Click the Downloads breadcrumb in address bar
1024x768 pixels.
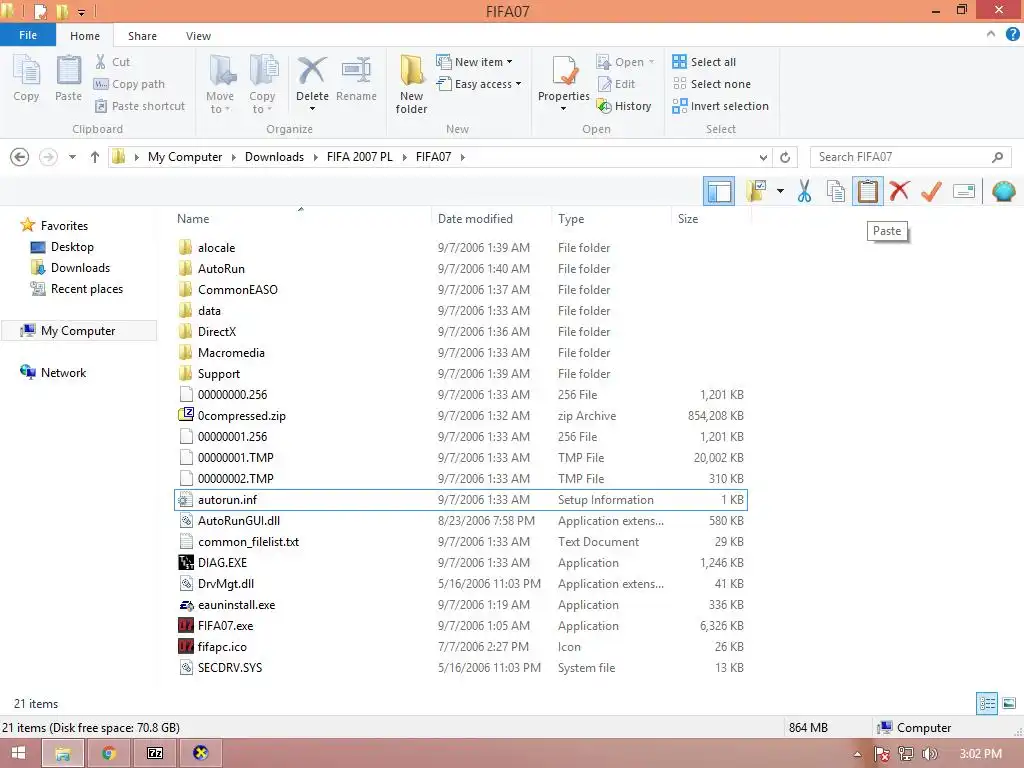click(x=274, y=157)
